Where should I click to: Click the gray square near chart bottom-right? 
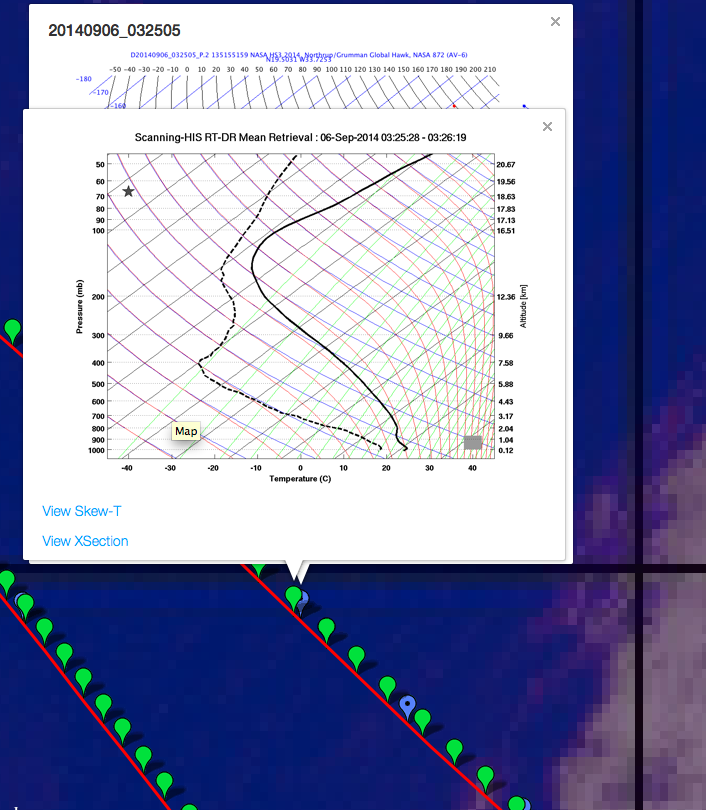[x=473, y=442]
